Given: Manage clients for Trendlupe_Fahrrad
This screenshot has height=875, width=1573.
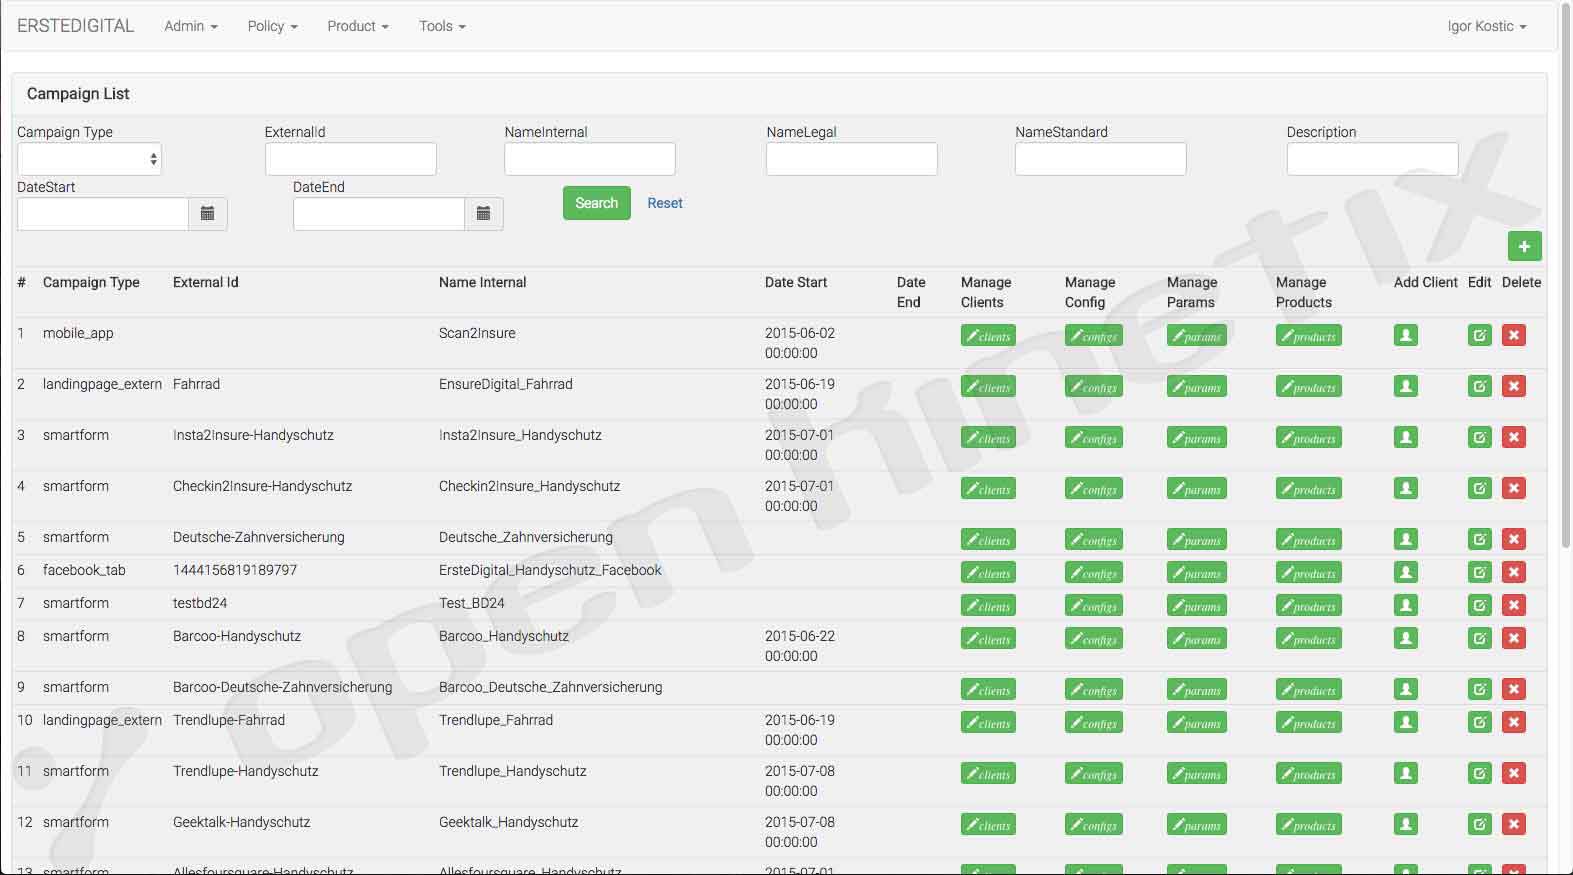Looking at the screenshot, I should tap(988, 723).
